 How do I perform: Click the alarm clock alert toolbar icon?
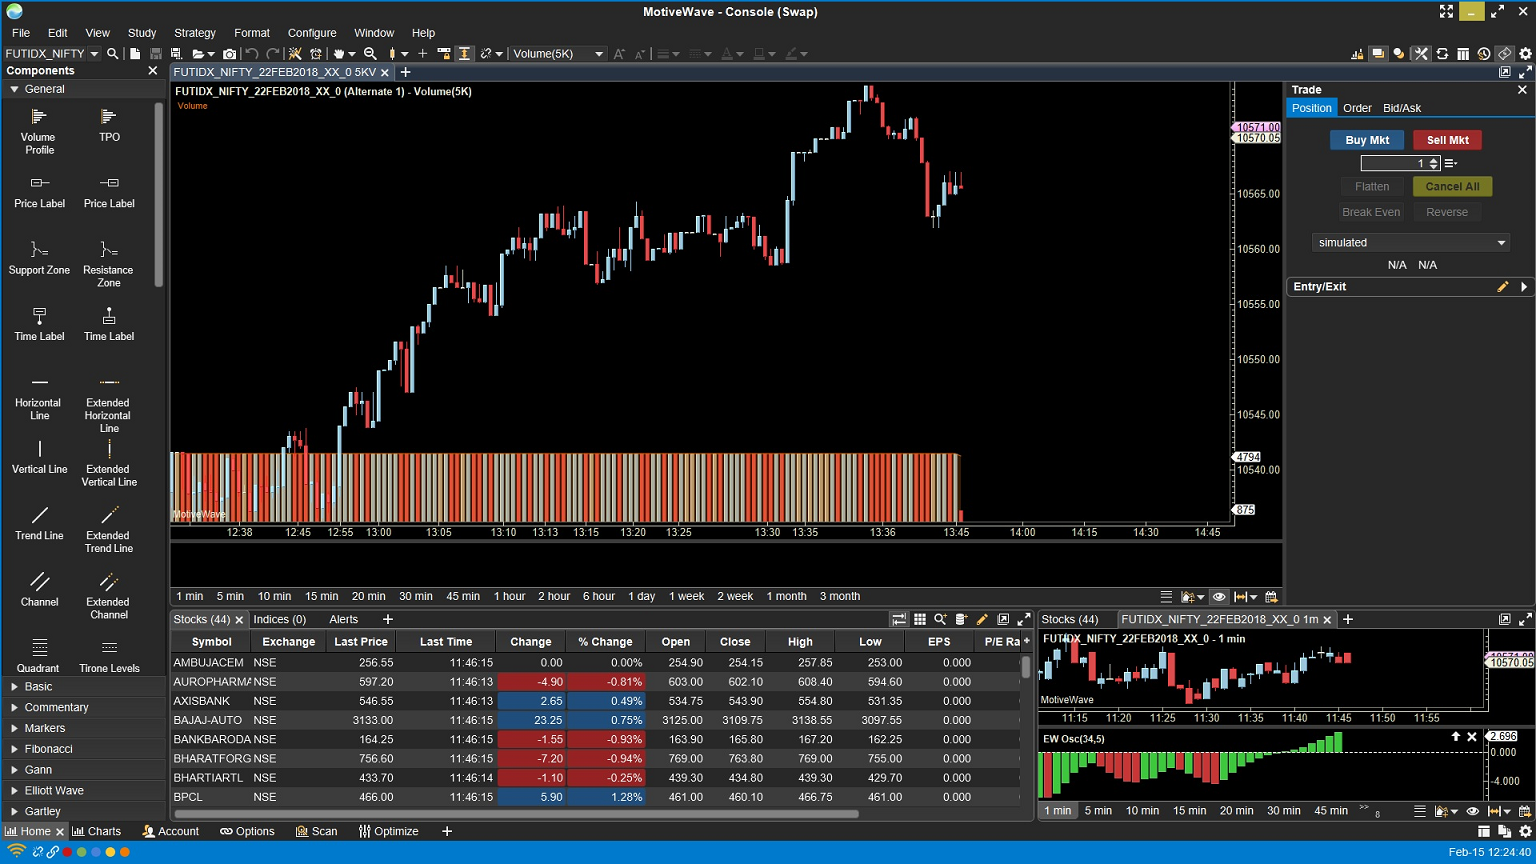pyautogui.click(x=316, y=54)
